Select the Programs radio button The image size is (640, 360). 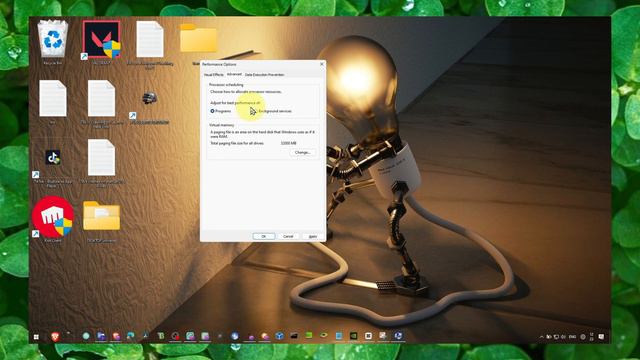221,111
